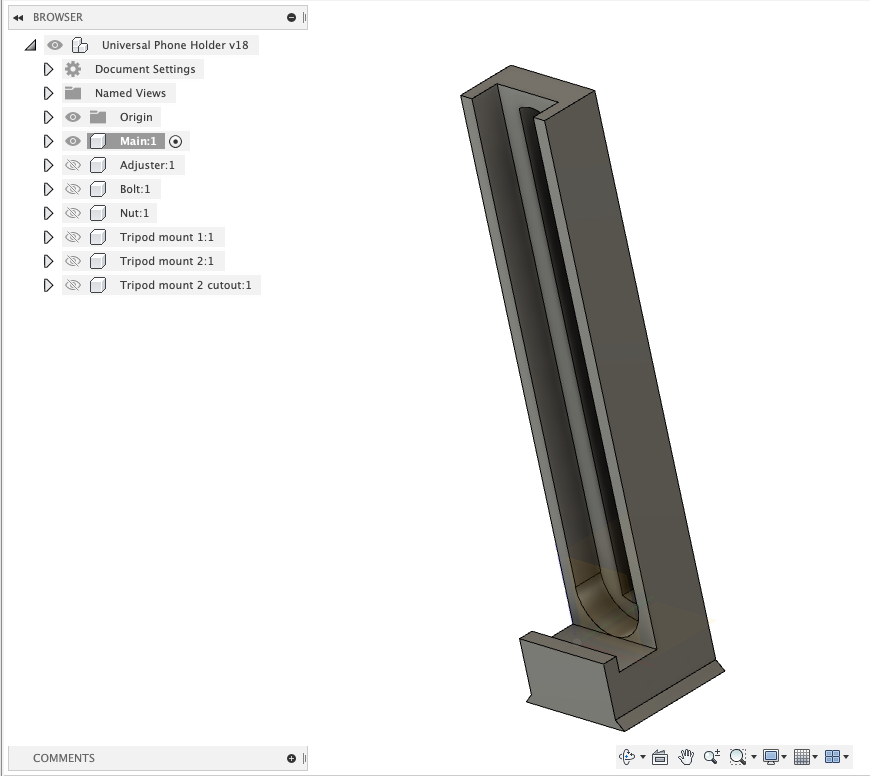Expand the Bolt:1 component
This screenshot has height=776, width=870.
[x=48, y=189]
